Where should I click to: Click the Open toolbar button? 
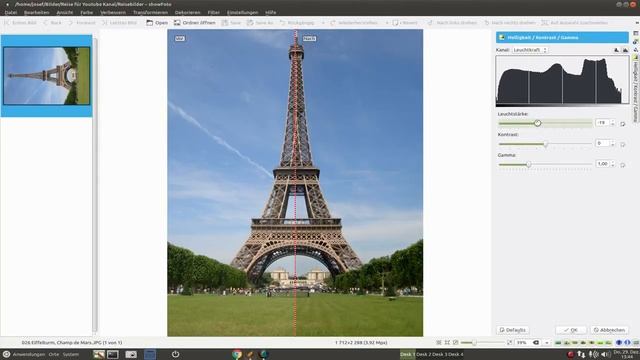point(157,23)
